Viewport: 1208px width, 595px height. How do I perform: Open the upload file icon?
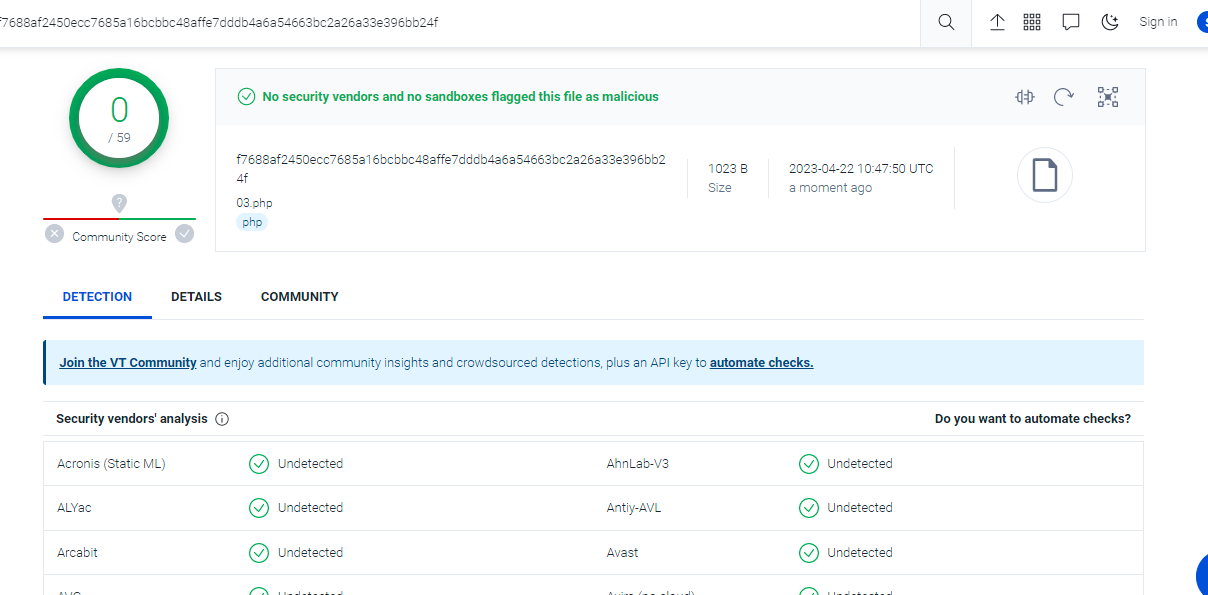coord(997,22)
